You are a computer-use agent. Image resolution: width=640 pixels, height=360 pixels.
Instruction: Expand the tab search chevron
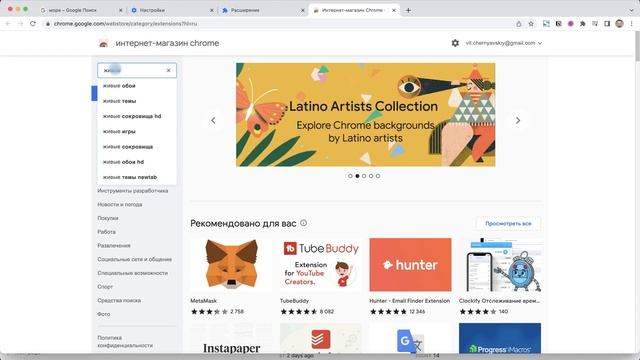tap(631, 10)
